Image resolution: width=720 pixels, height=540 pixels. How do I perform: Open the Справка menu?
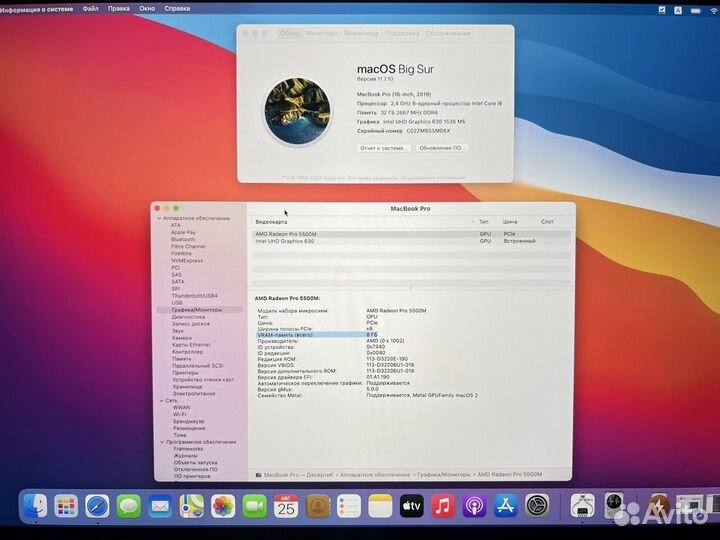tap(177, 9)
